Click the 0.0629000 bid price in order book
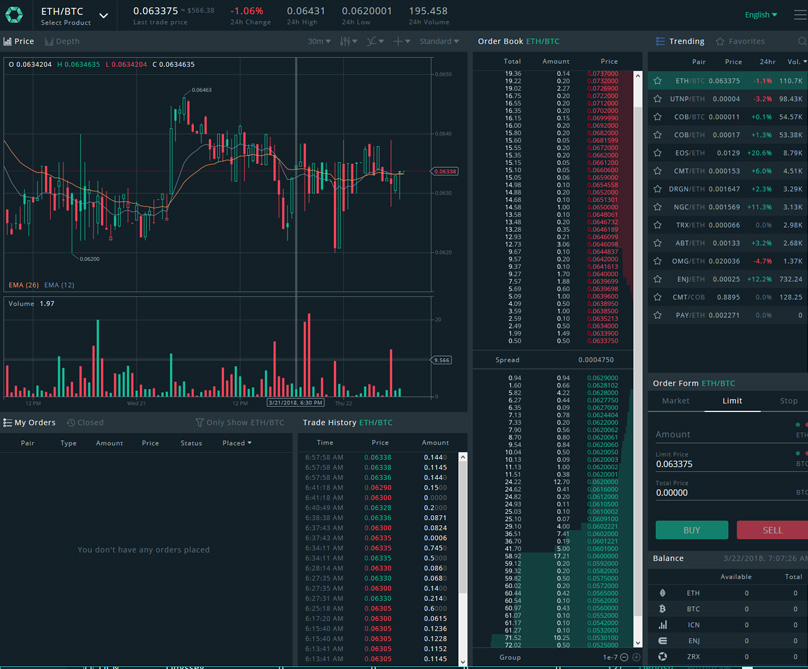This screenshot has width=808, height=669. (x=602, y=378)
